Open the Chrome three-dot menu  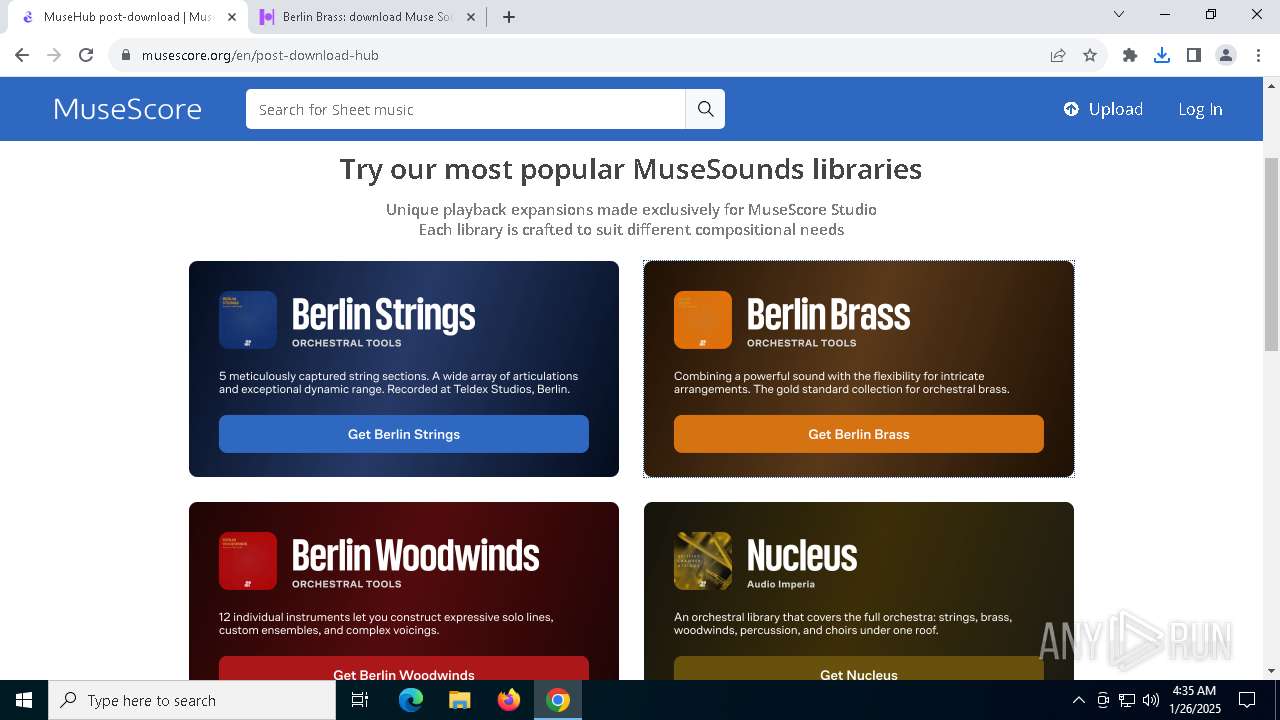[1258, 55]
